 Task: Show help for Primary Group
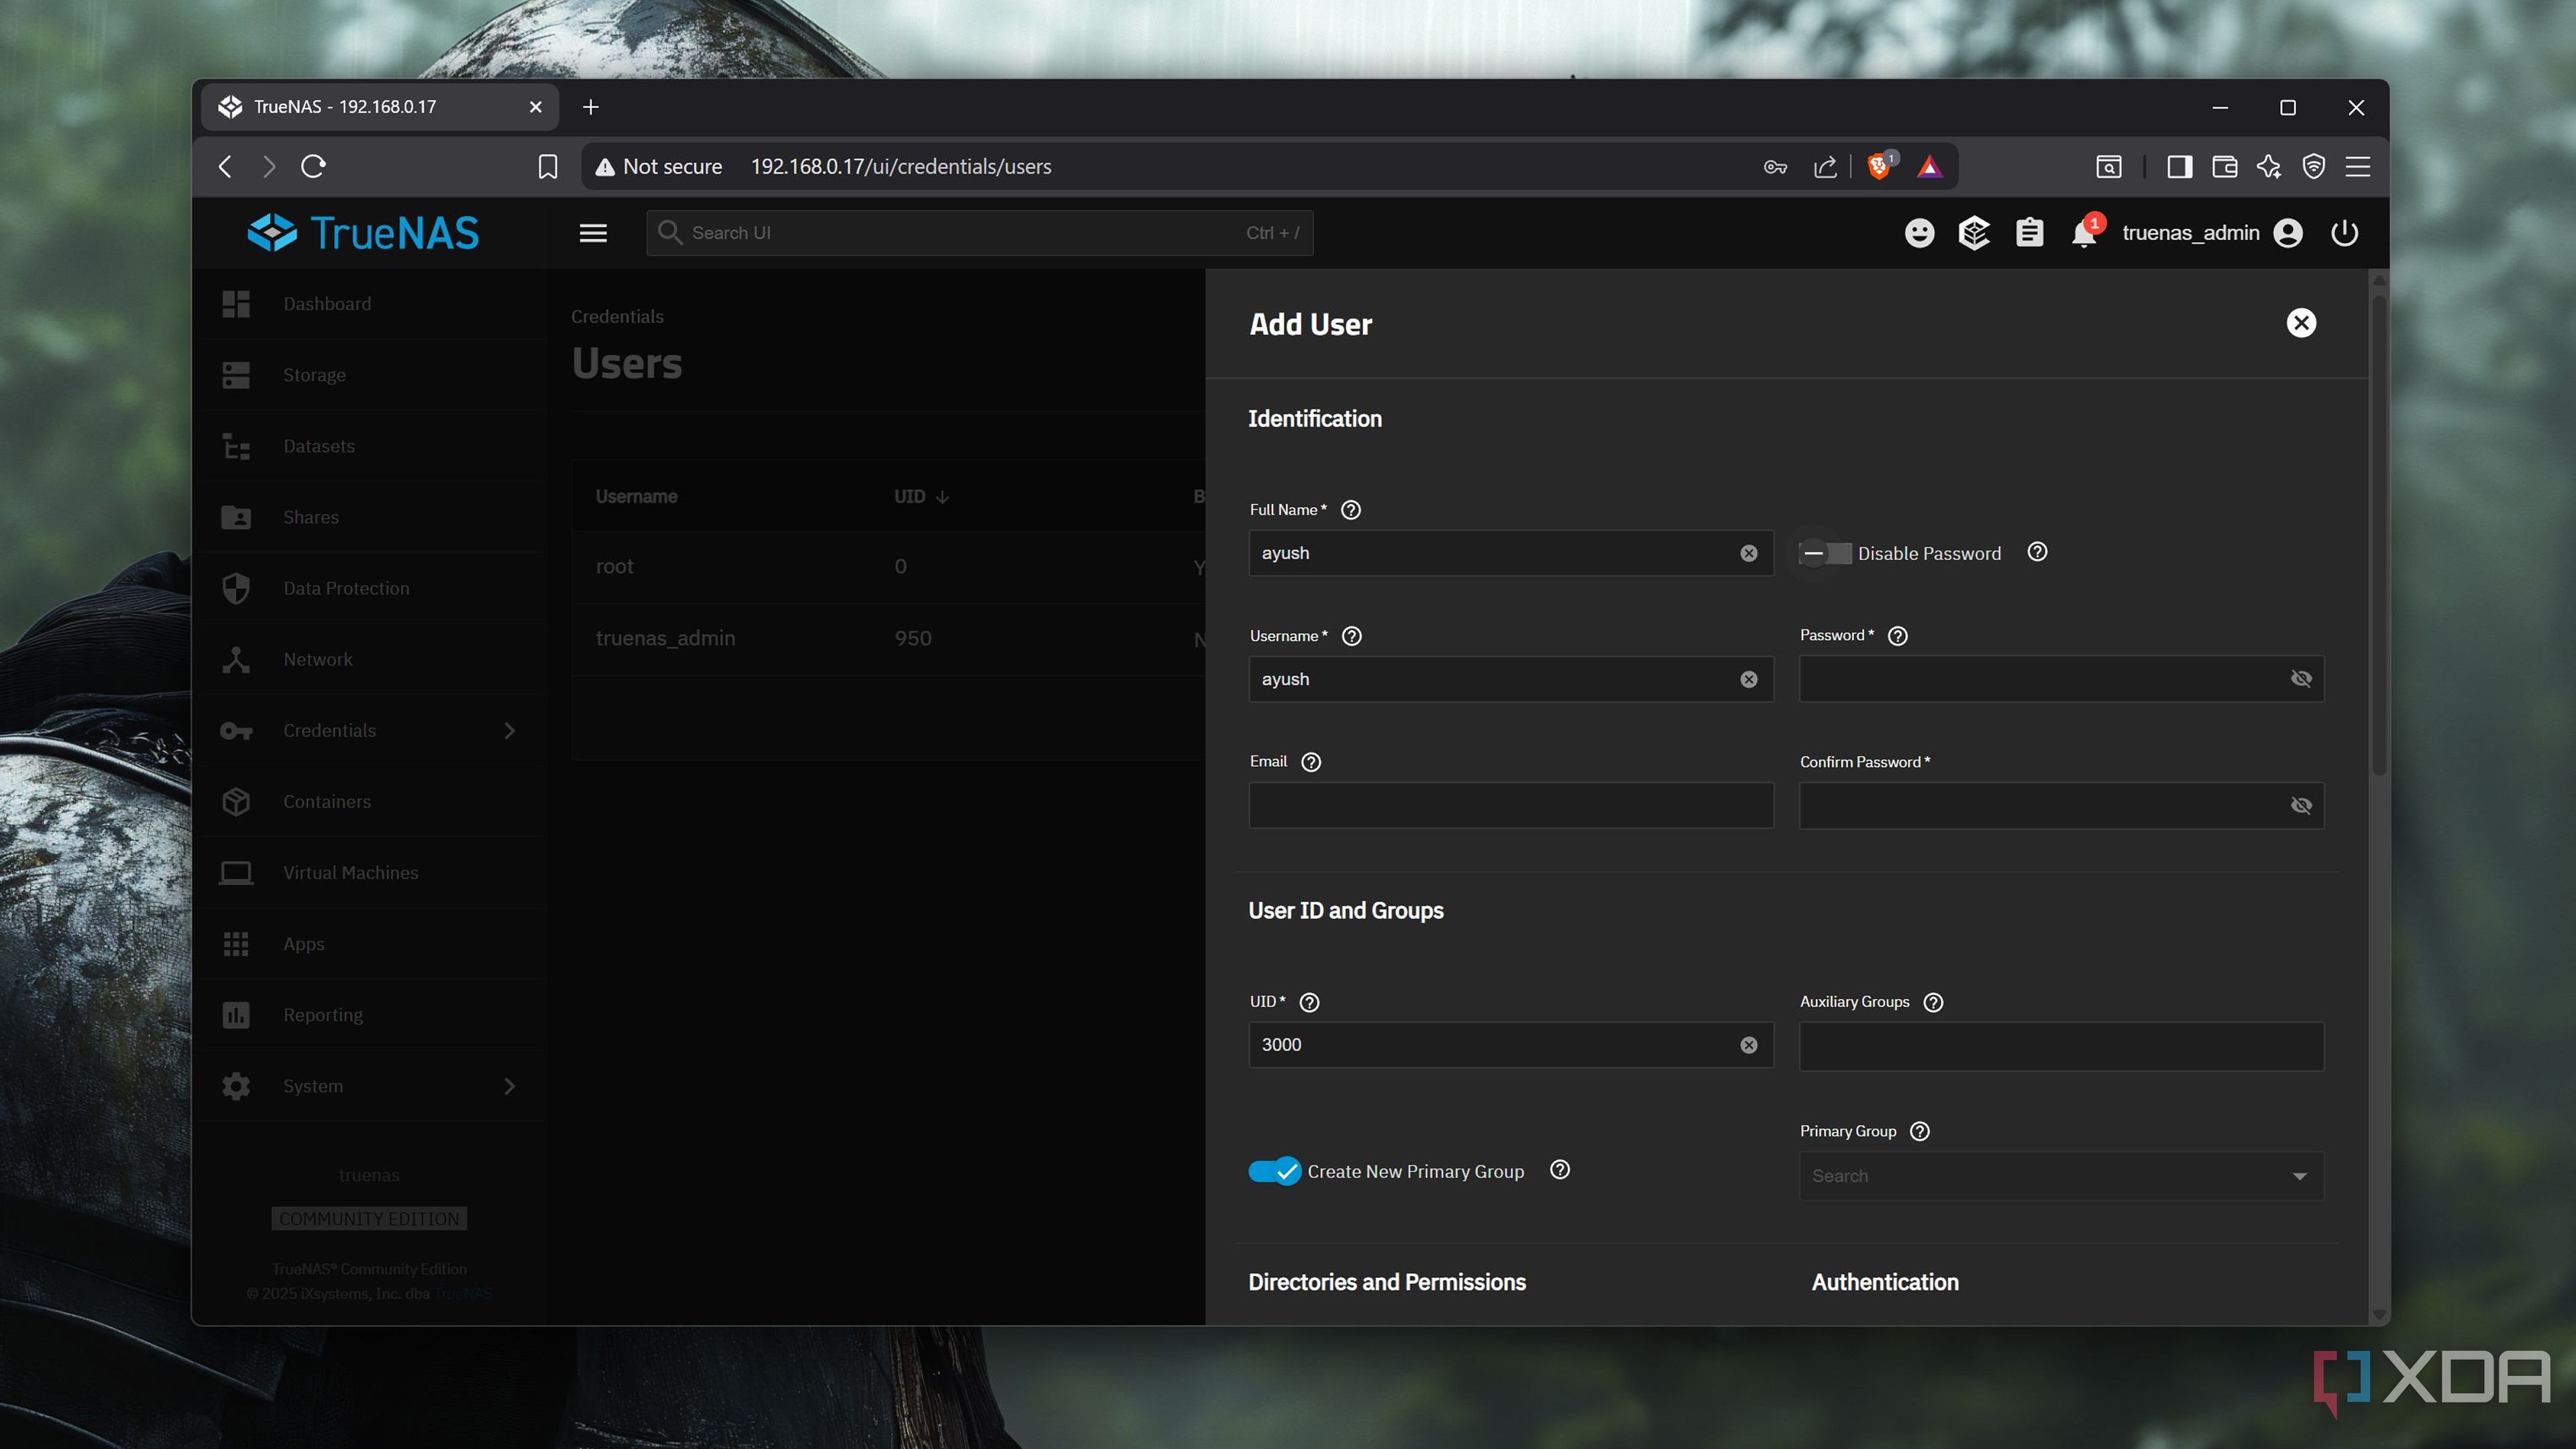(x=1919, y=1131)
